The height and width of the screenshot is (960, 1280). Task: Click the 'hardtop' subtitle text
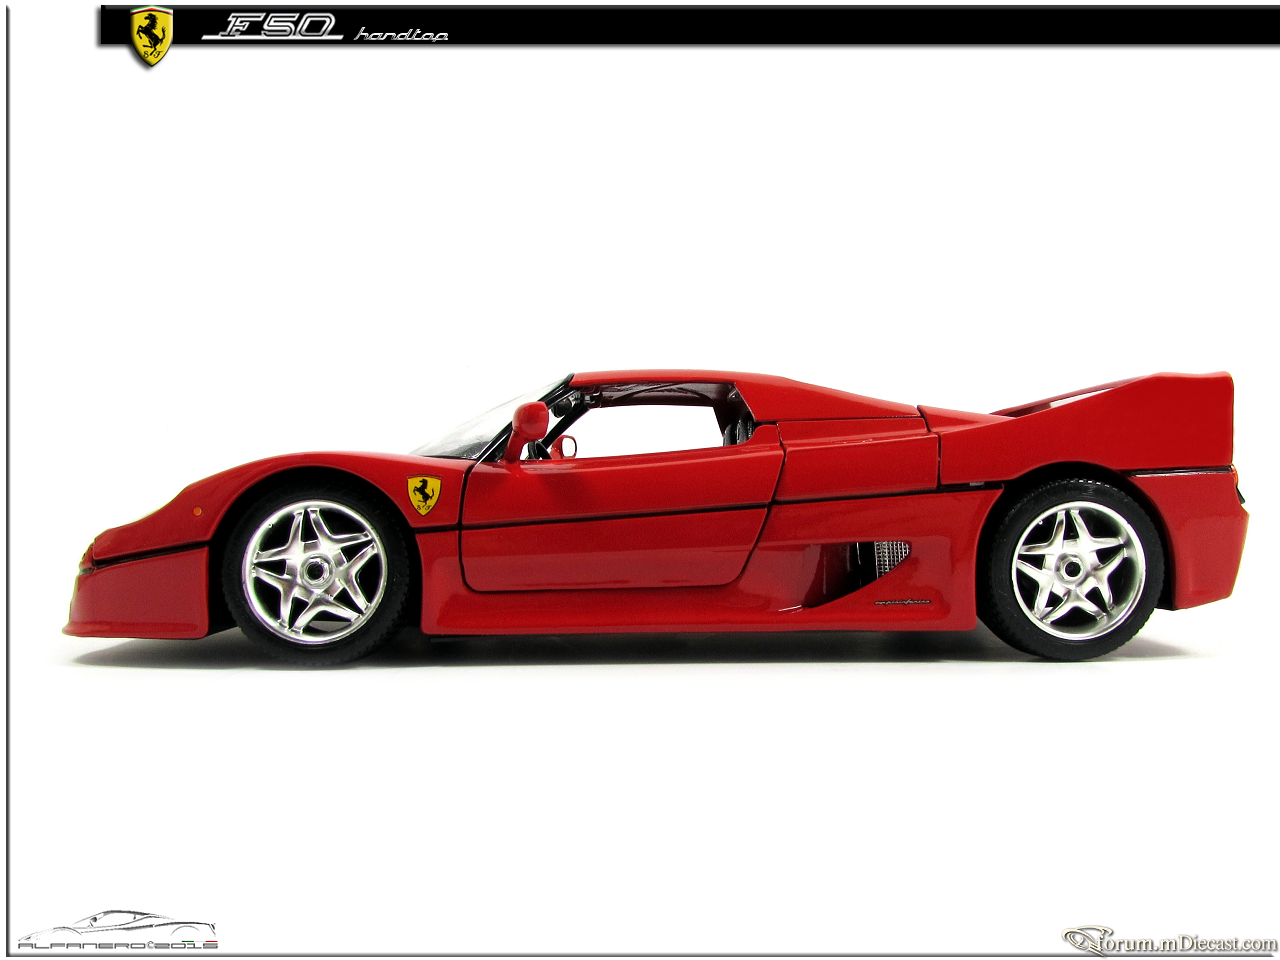pos(401,35)
